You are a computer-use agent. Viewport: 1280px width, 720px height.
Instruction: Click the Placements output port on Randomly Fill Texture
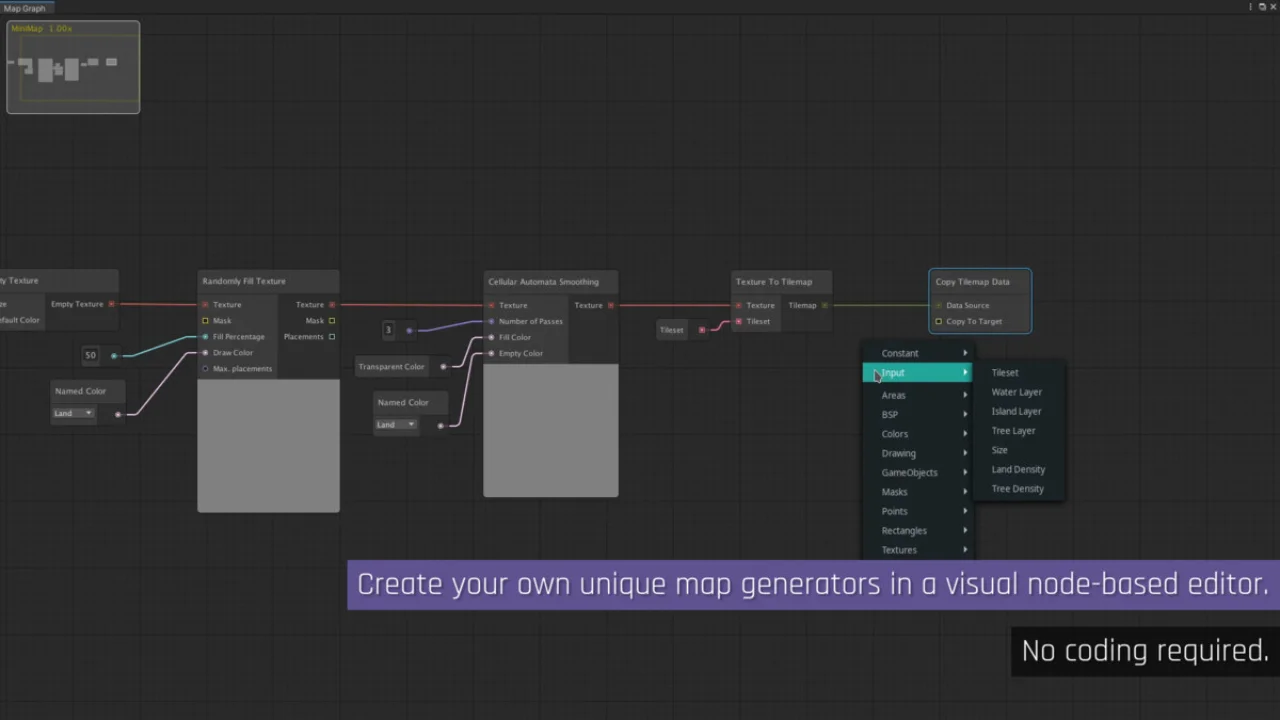(x=332, y=337)
